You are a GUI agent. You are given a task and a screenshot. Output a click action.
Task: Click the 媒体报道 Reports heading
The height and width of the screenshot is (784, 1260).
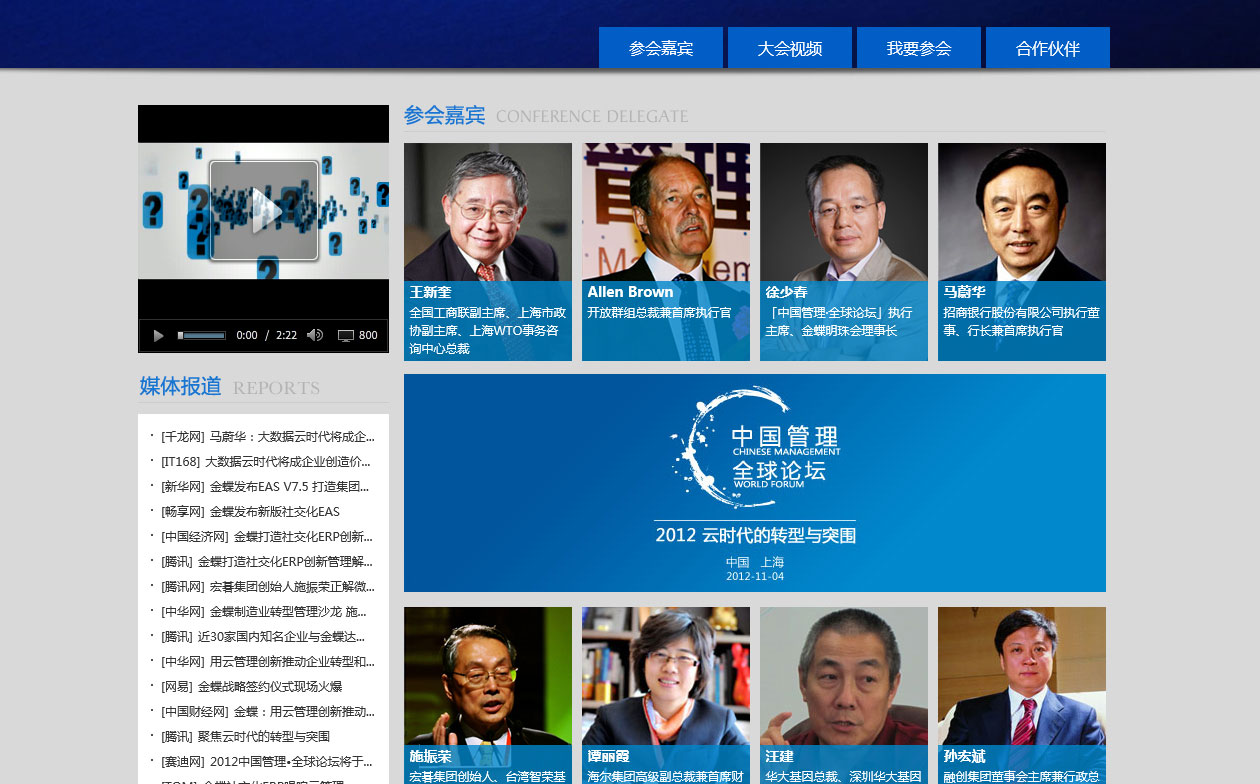point(230,387)
